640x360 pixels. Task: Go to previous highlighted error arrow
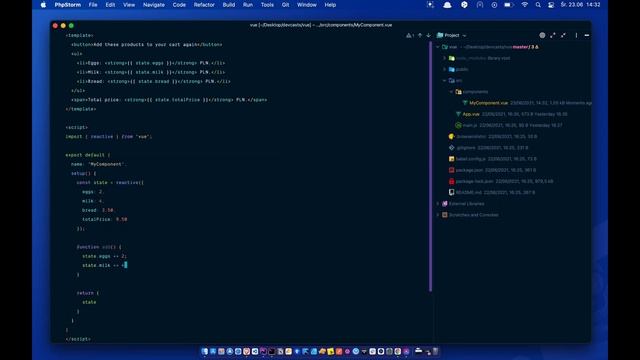[420, 36]
